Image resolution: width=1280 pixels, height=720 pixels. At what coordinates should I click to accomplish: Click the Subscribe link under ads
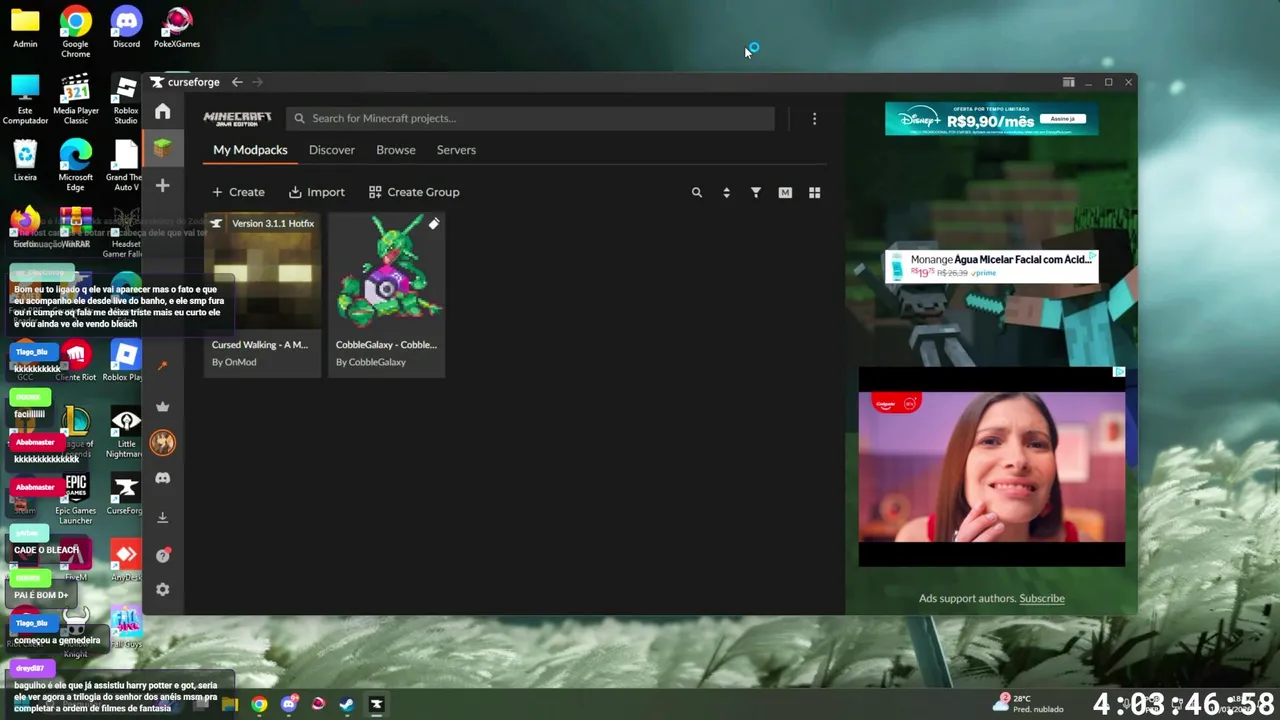pyautogui.click(x=1042, y=598)
